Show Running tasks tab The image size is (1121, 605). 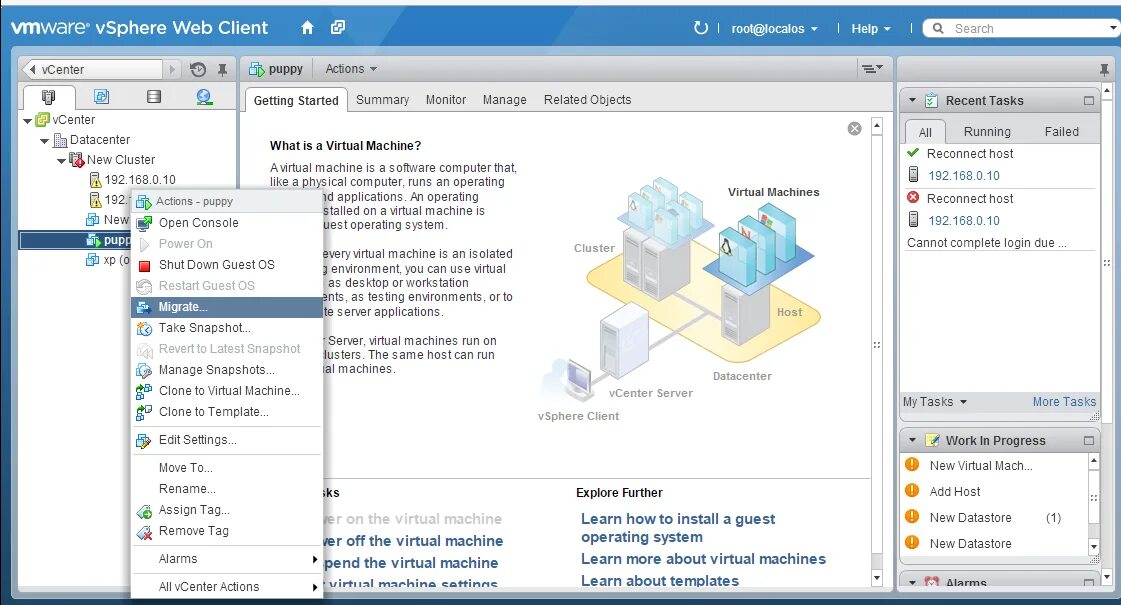click(987, 132)
